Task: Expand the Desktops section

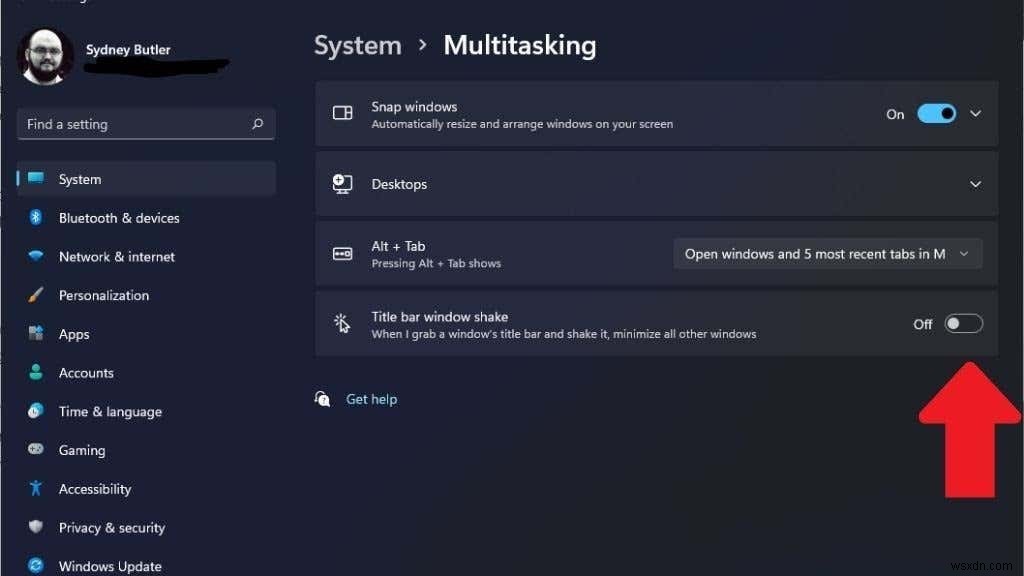Action: pos(977,184)
